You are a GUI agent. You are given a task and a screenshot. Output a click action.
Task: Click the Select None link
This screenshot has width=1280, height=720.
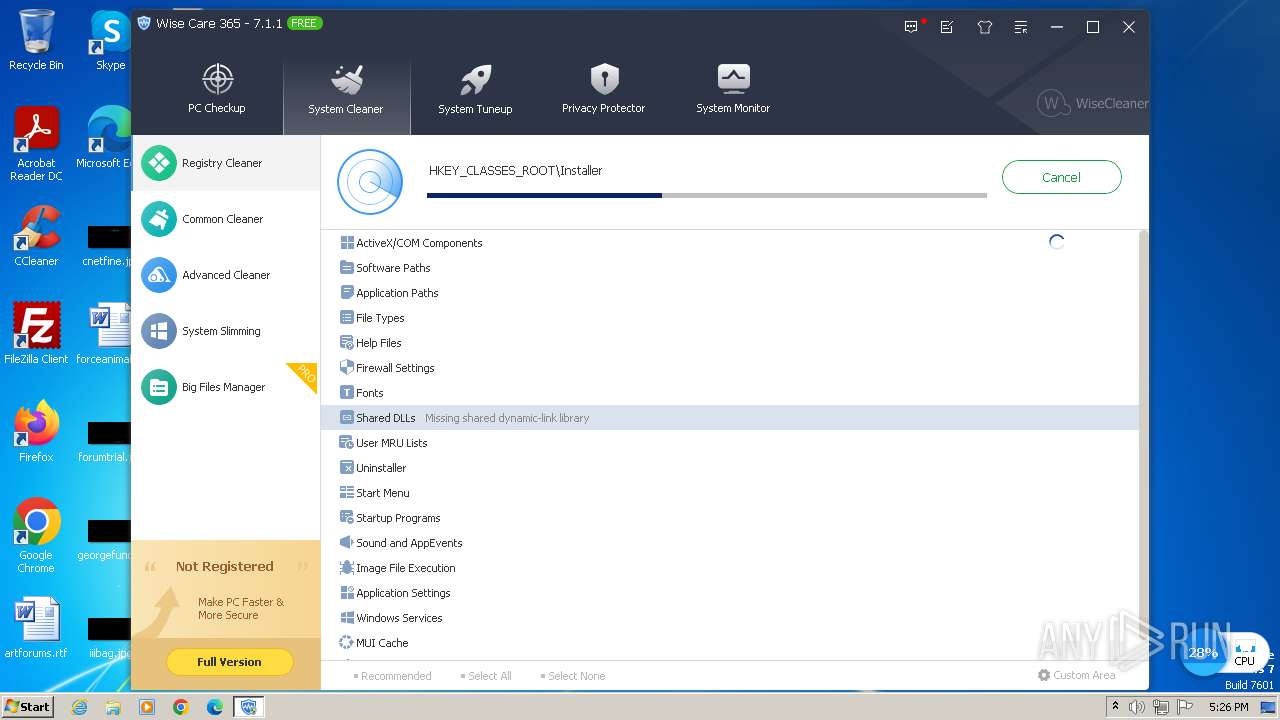click(x=573, y=676)
